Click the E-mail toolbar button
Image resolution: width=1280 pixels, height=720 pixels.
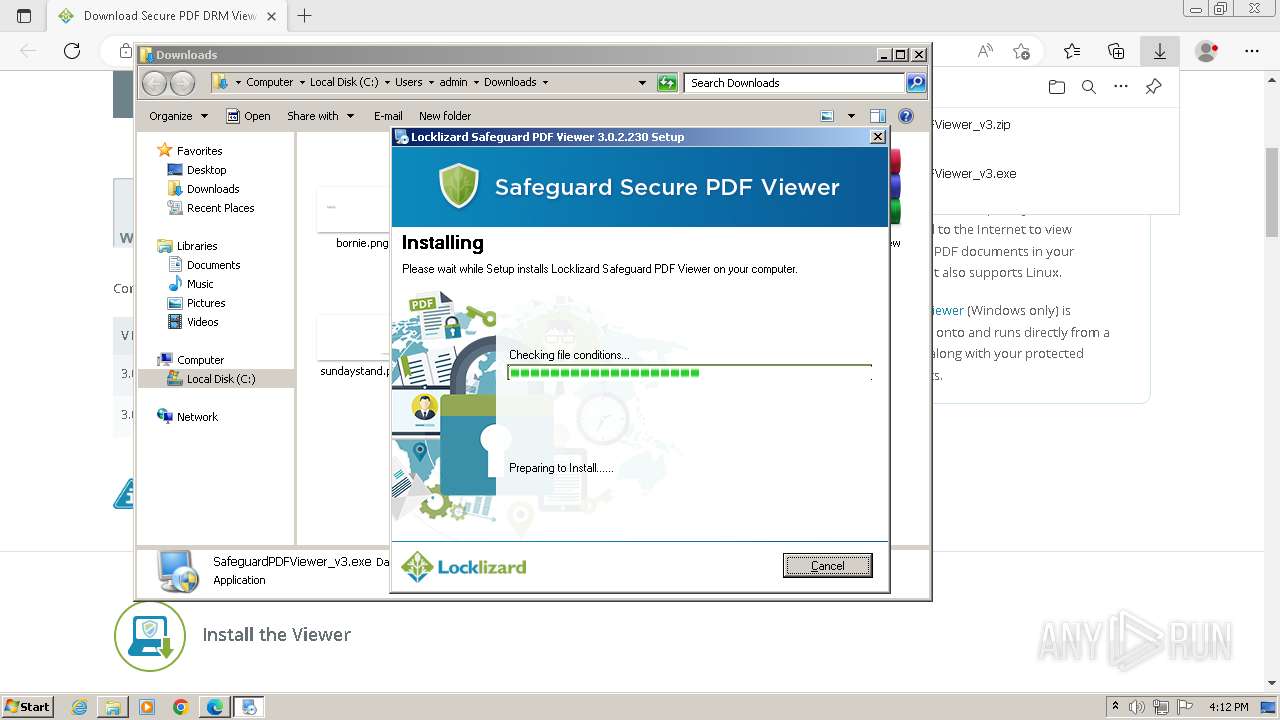(x=388, y=116)
